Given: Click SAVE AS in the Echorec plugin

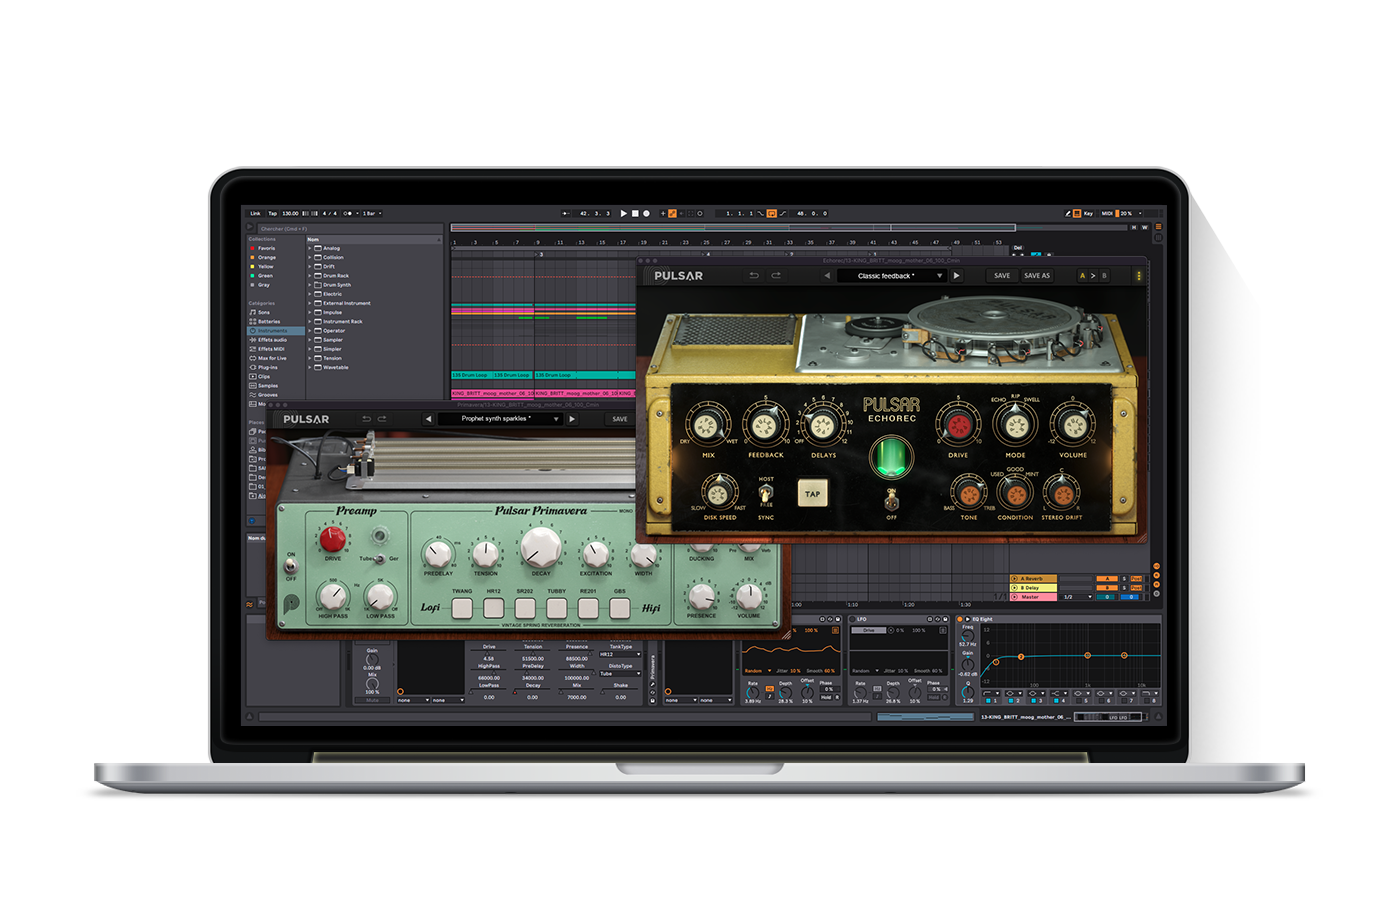Looking at the screenshot, I should pos(1038,276).
